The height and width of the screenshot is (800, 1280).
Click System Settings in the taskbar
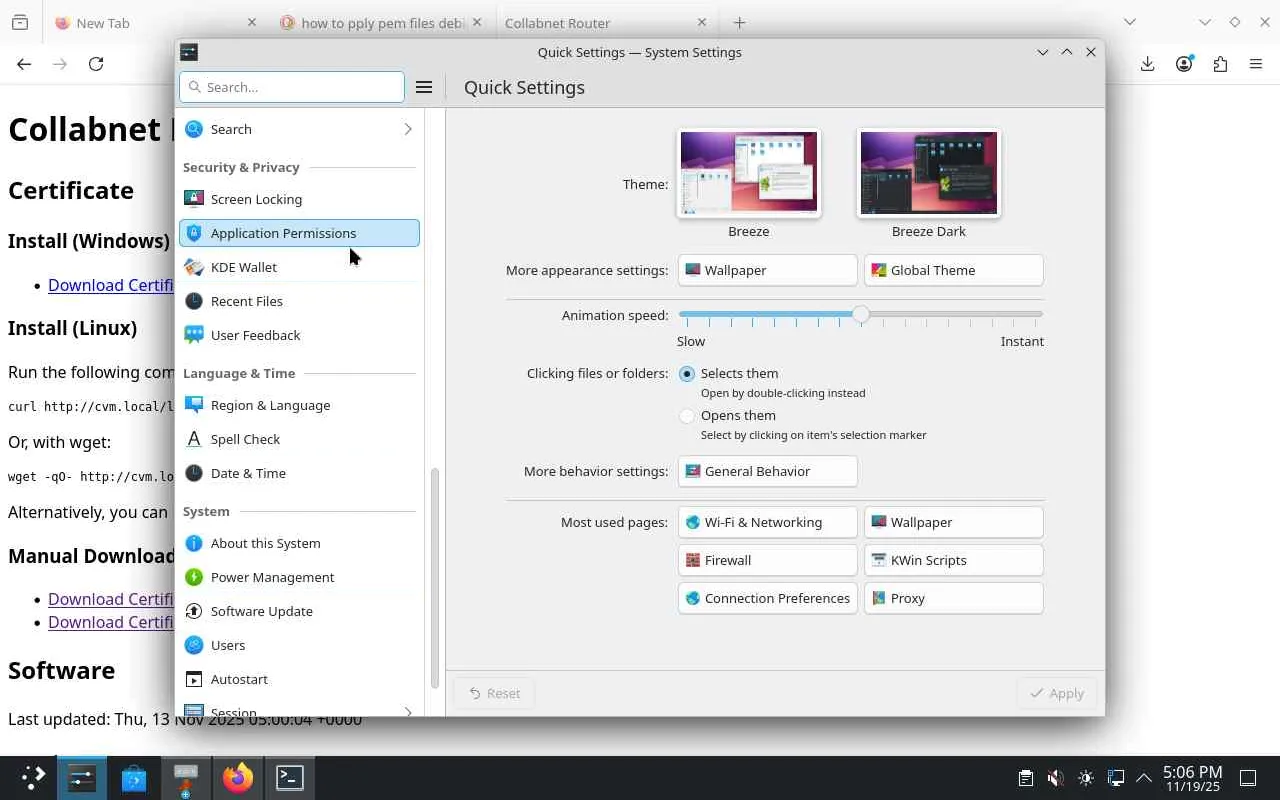click(x=81, y=777)
